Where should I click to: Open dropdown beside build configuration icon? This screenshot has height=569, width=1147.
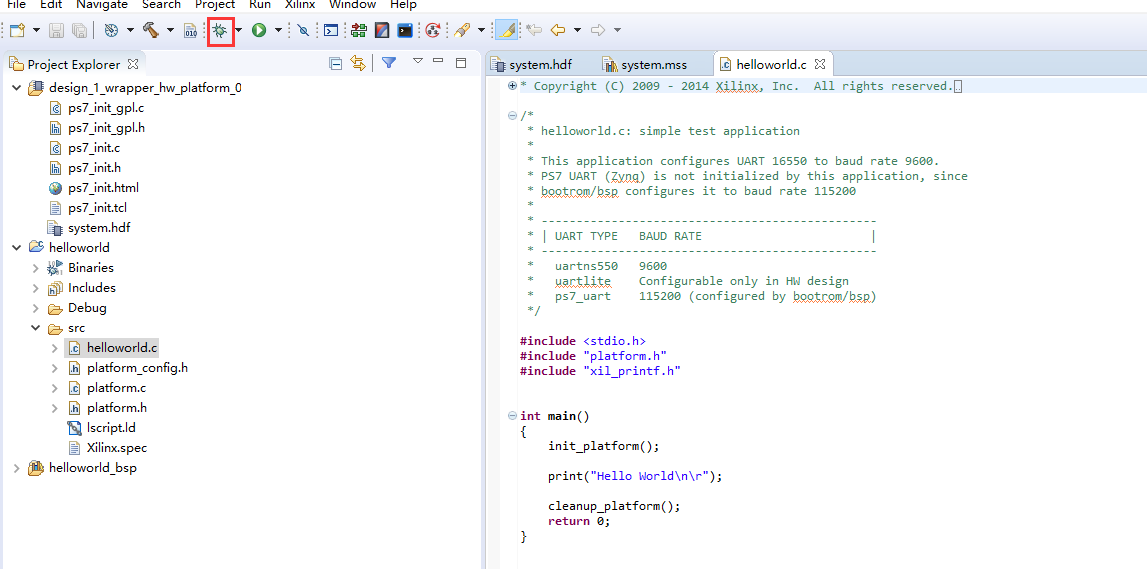click(x=130, y=30)
